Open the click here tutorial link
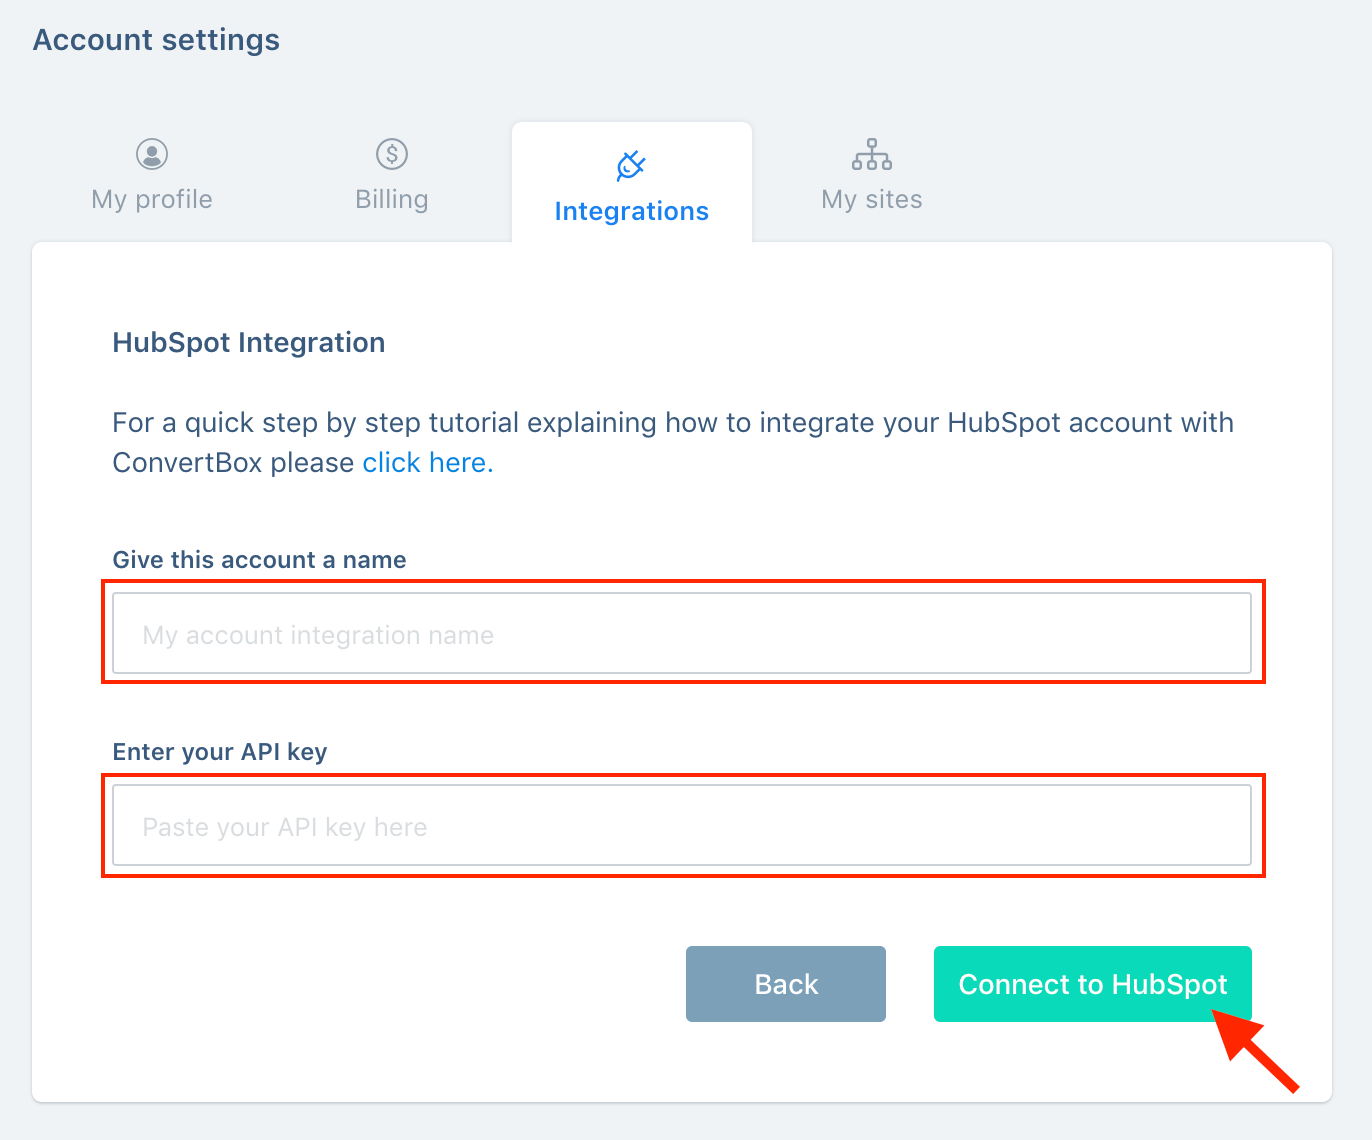 (428, 462)
